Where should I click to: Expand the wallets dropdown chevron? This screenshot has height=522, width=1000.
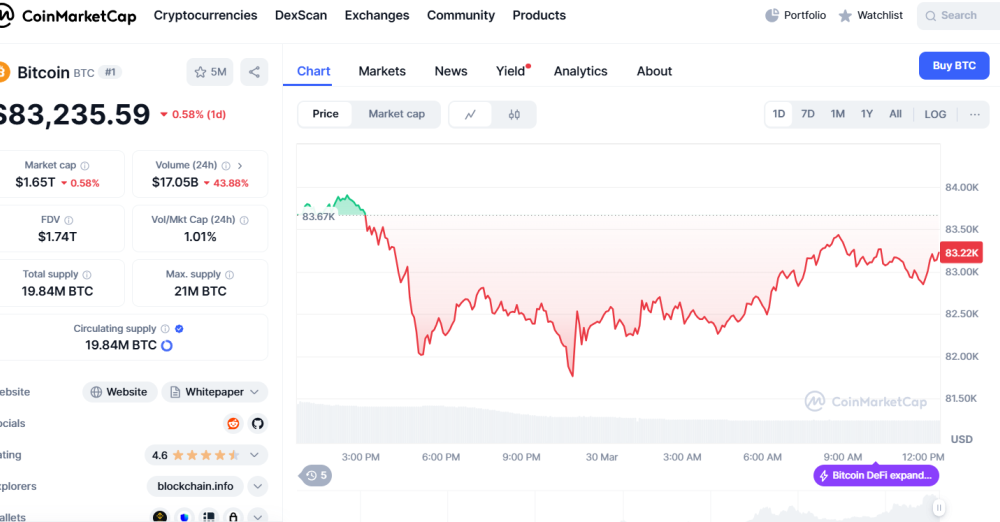258,517
